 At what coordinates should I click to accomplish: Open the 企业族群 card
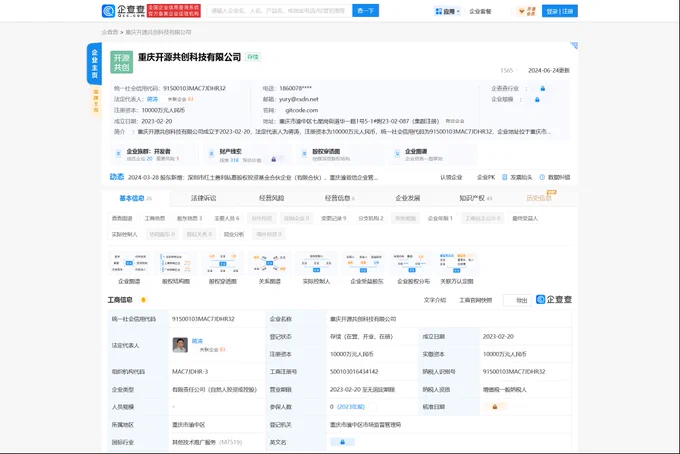coord(154,155)
